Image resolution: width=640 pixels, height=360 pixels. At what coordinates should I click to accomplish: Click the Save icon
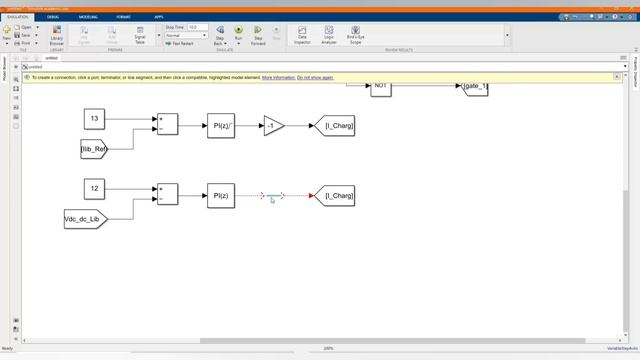pyautogui.click(x=17, y=36)
